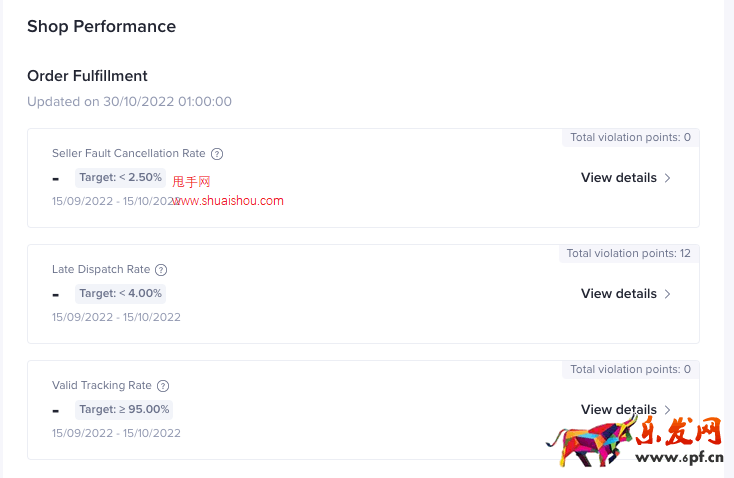
Task: Click the Target < 4.00% badge
Action: pos(120,294)
